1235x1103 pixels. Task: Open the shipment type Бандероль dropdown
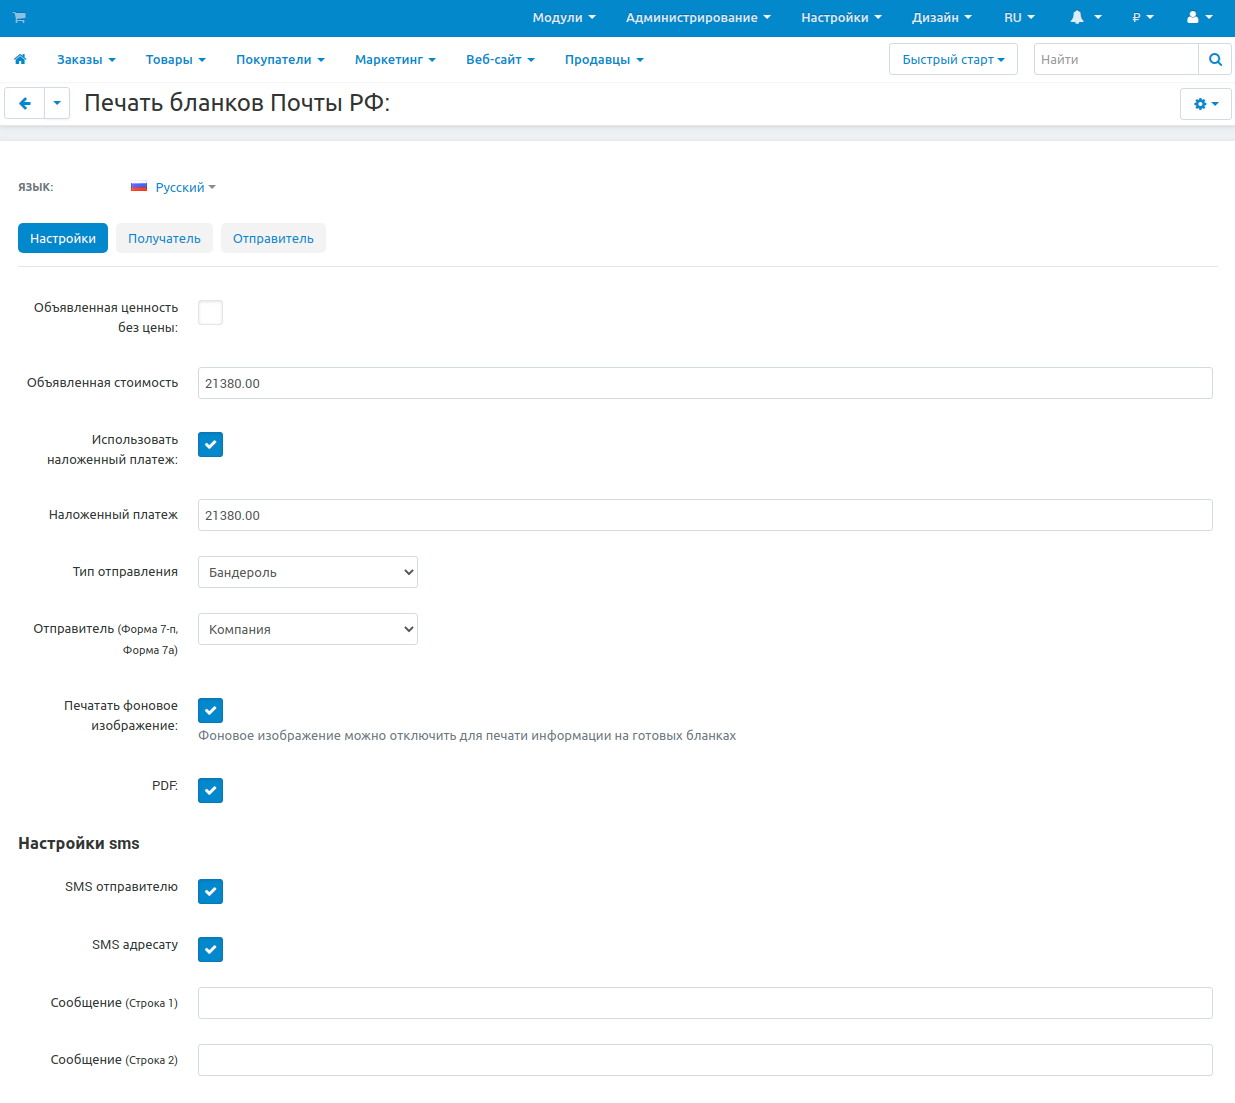[x=308, y=572]
